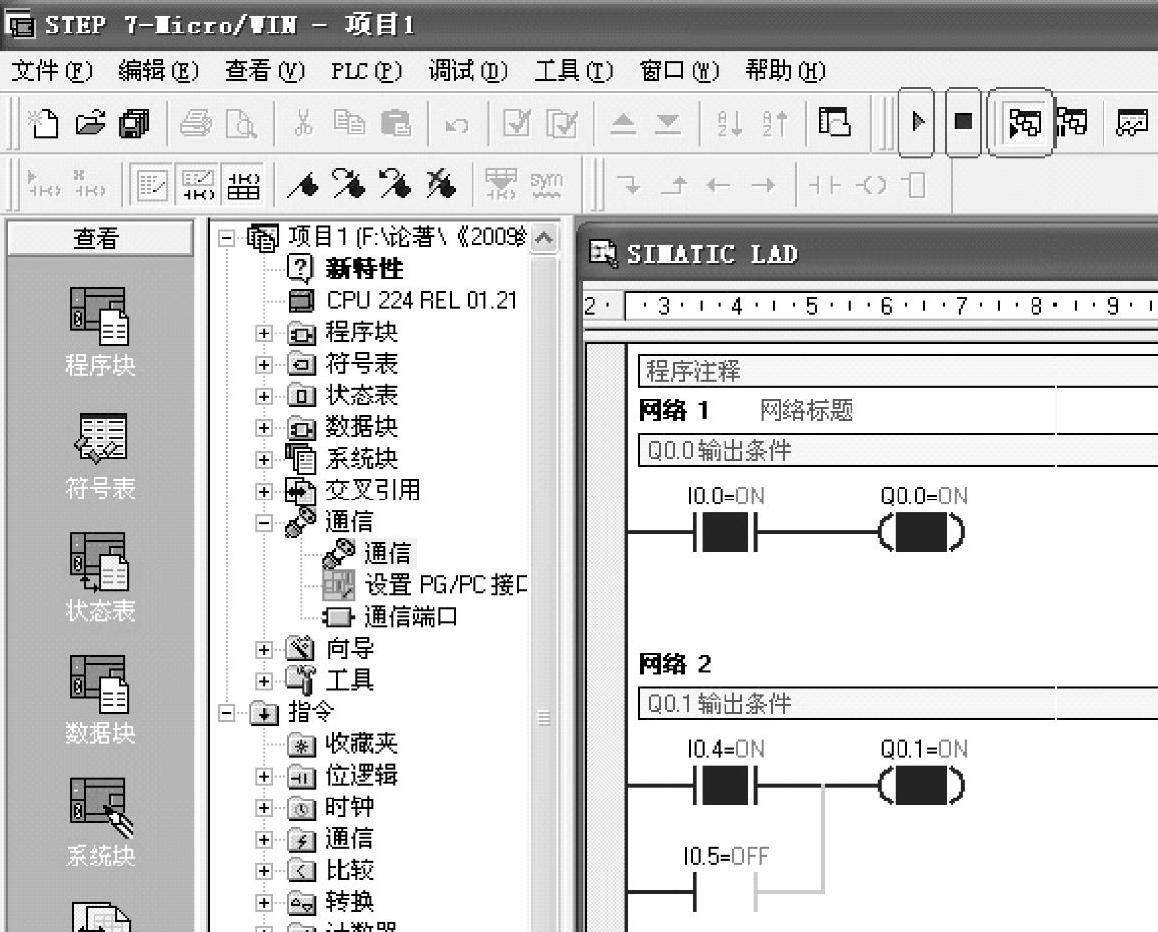Open the 窗口(W) menu

[x=679, y=71]
